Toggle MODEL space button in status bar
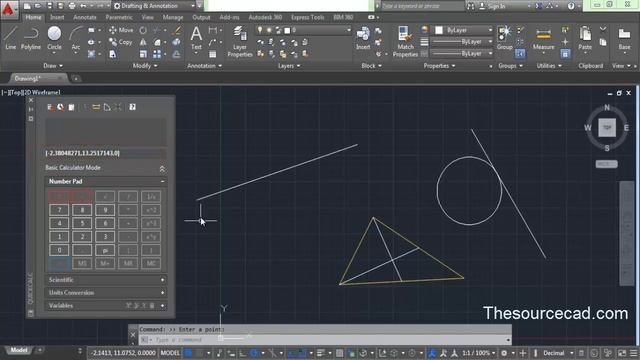The width and height of the screenshot is (640, 360). (x=170, y=353)
